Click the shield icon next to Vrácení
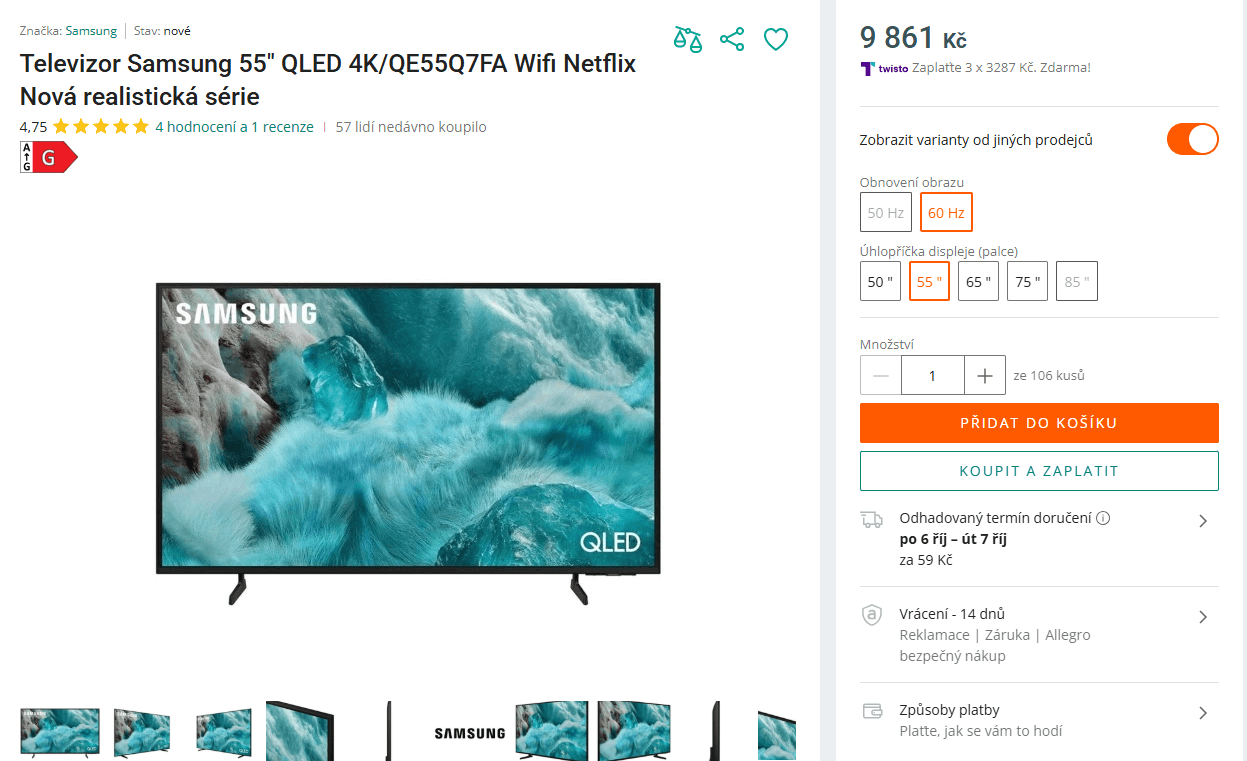This screenshot has height=761, width=1247. point(872,615)
